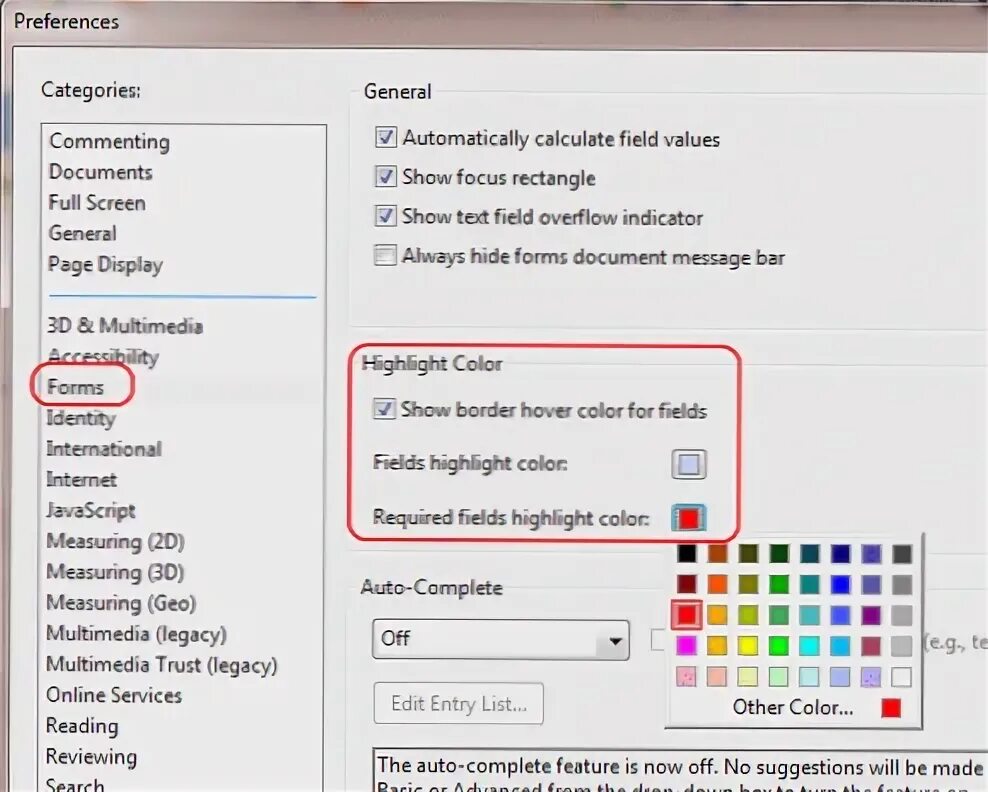Open the Documents preferences category

pos(101,171)
